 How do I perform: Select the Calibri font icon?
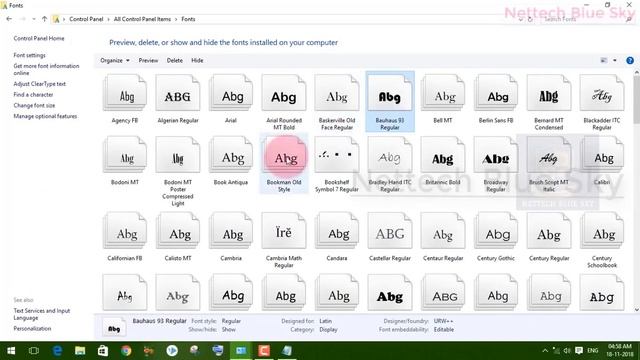pos(602,155)
